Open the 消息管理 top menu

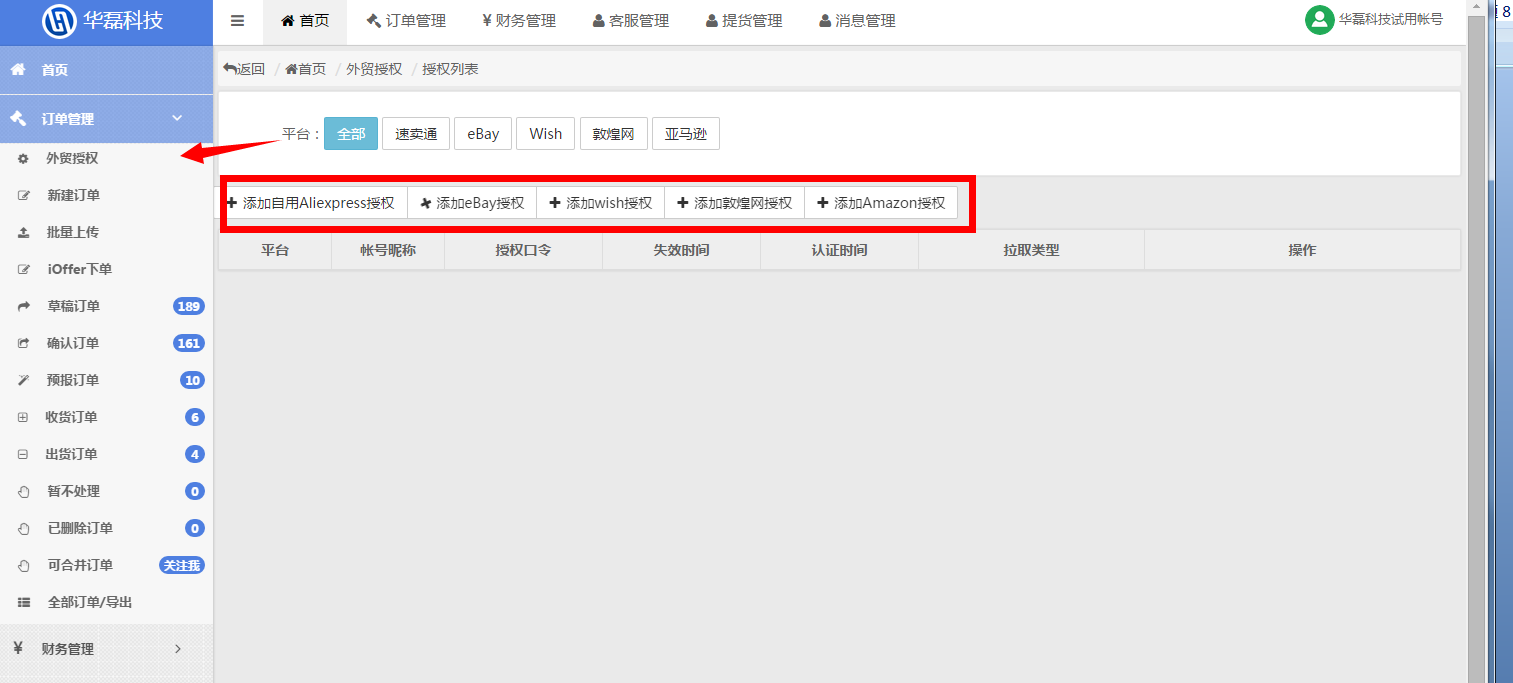[x=856, y=21]
